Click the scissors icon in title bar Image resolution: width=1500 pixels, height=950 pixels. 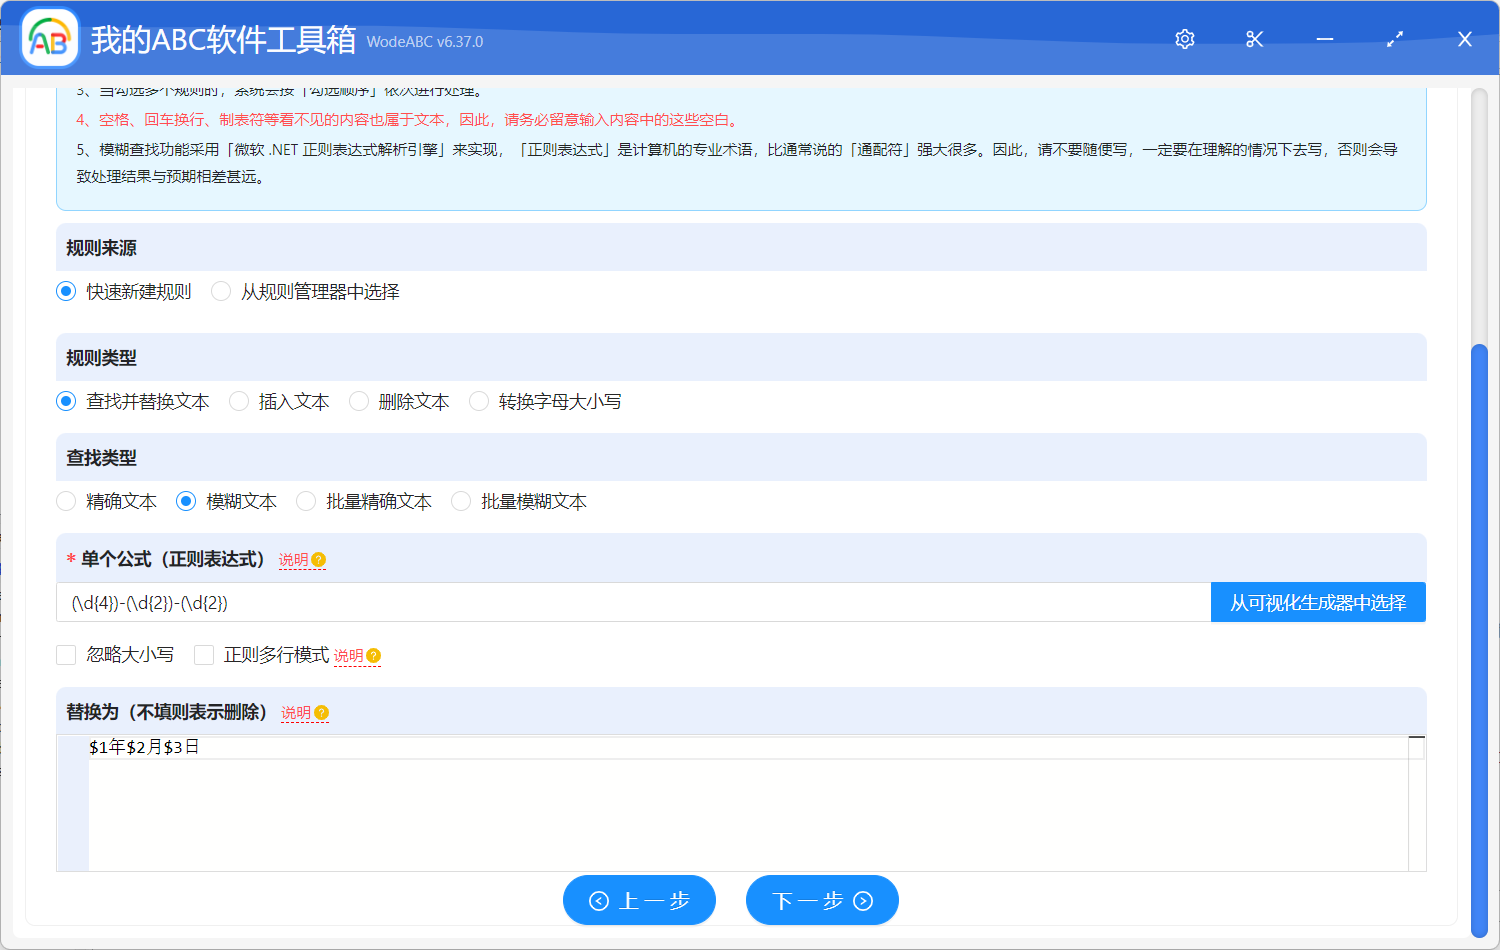(1255, 39)
